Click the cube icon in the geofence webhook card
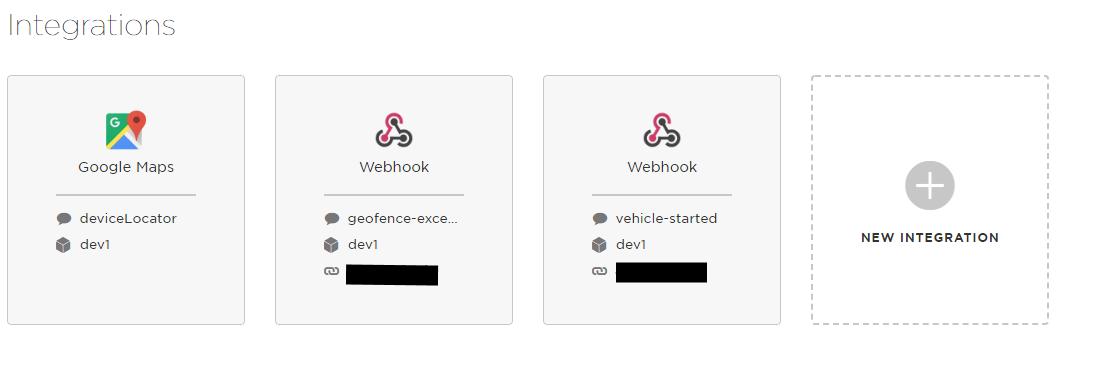This screenshot has height=368, width=1109. (332, 245)
